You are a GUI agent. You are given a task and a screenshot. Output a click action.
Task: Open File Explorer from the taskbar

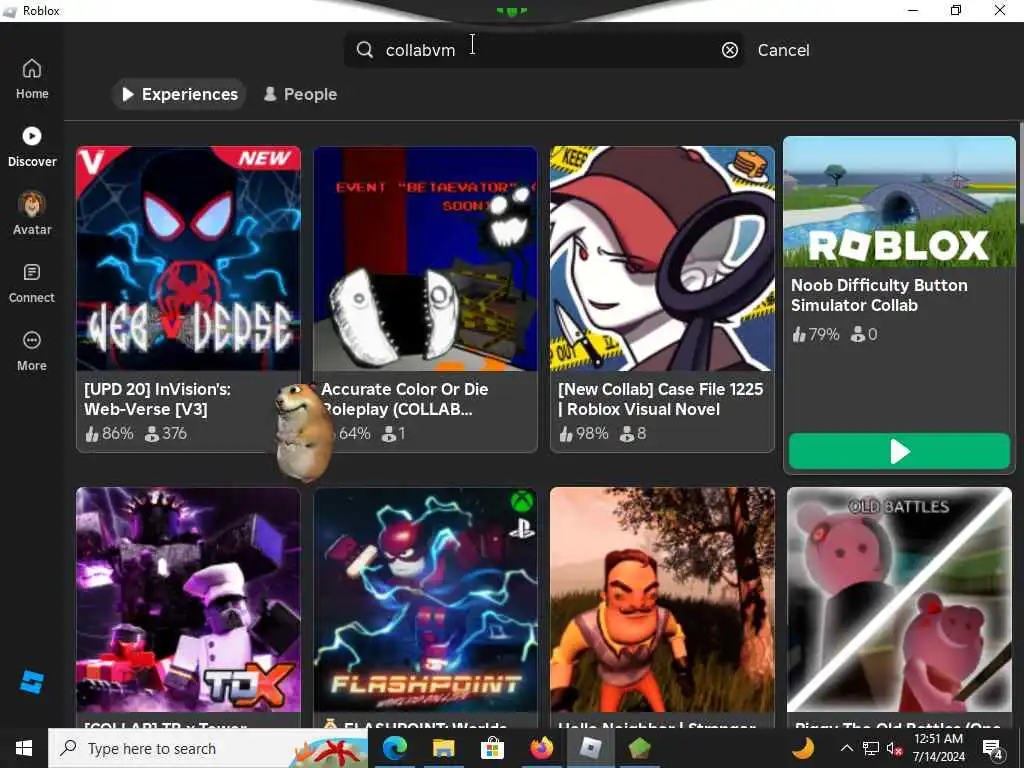pyautogui.click(x=443, y=748)
